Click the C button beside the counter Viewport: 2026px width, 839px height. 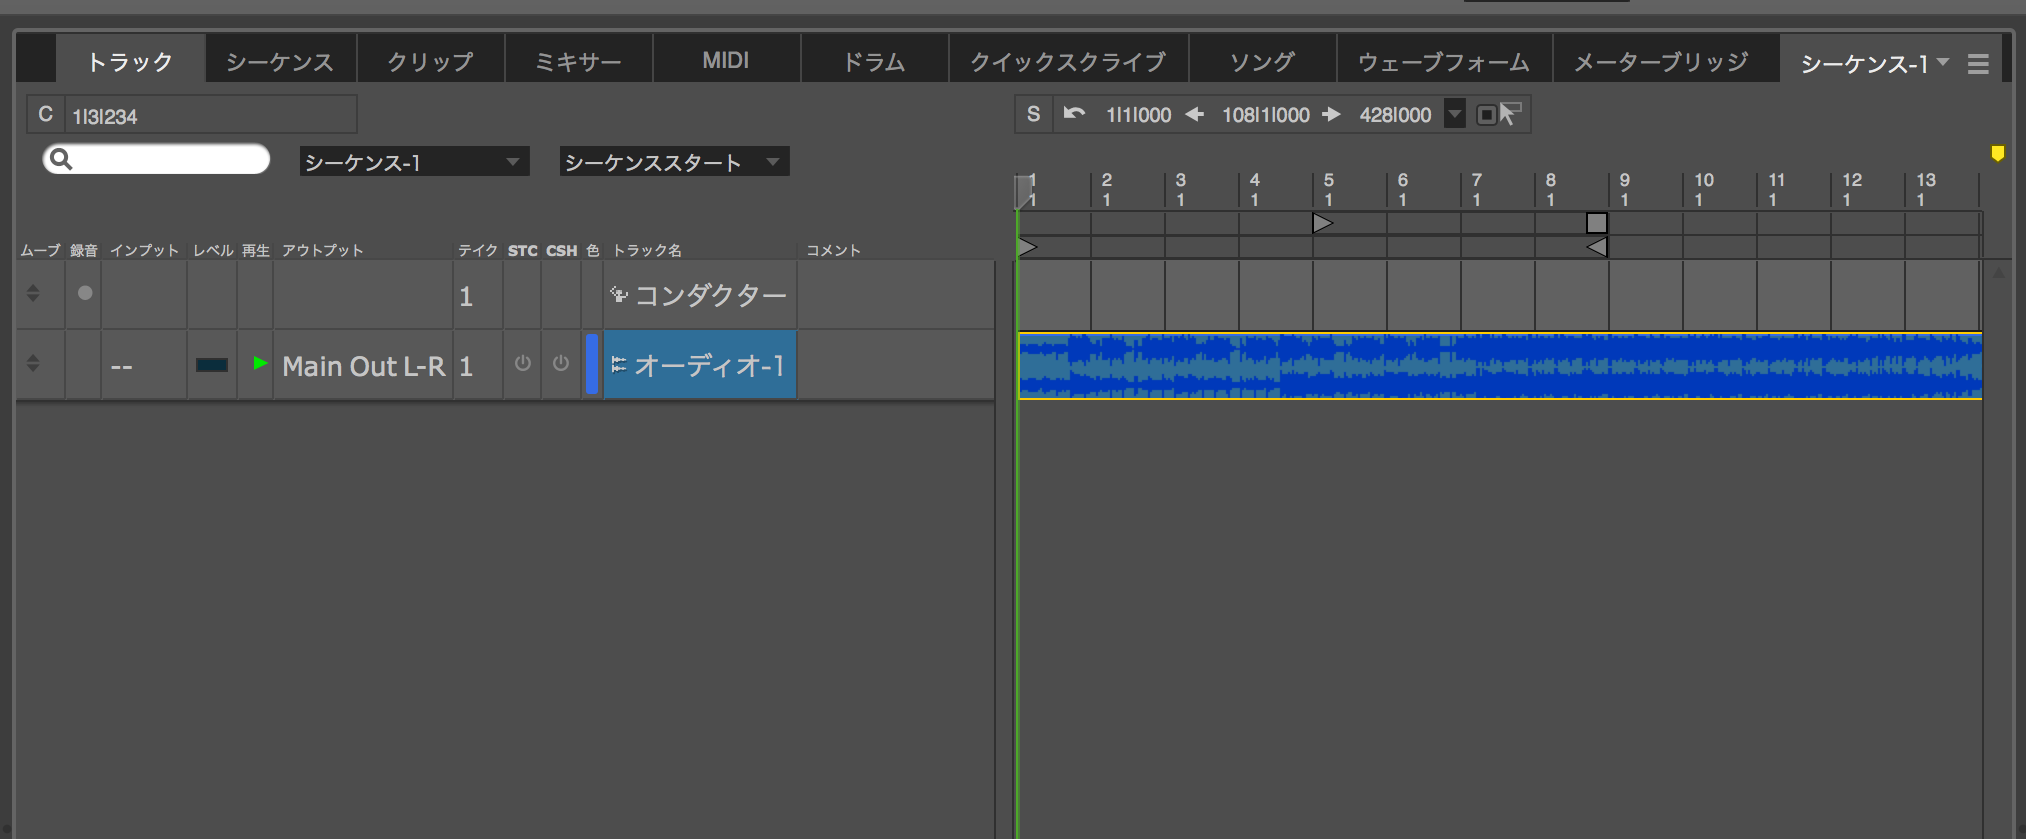coord(45,115)
